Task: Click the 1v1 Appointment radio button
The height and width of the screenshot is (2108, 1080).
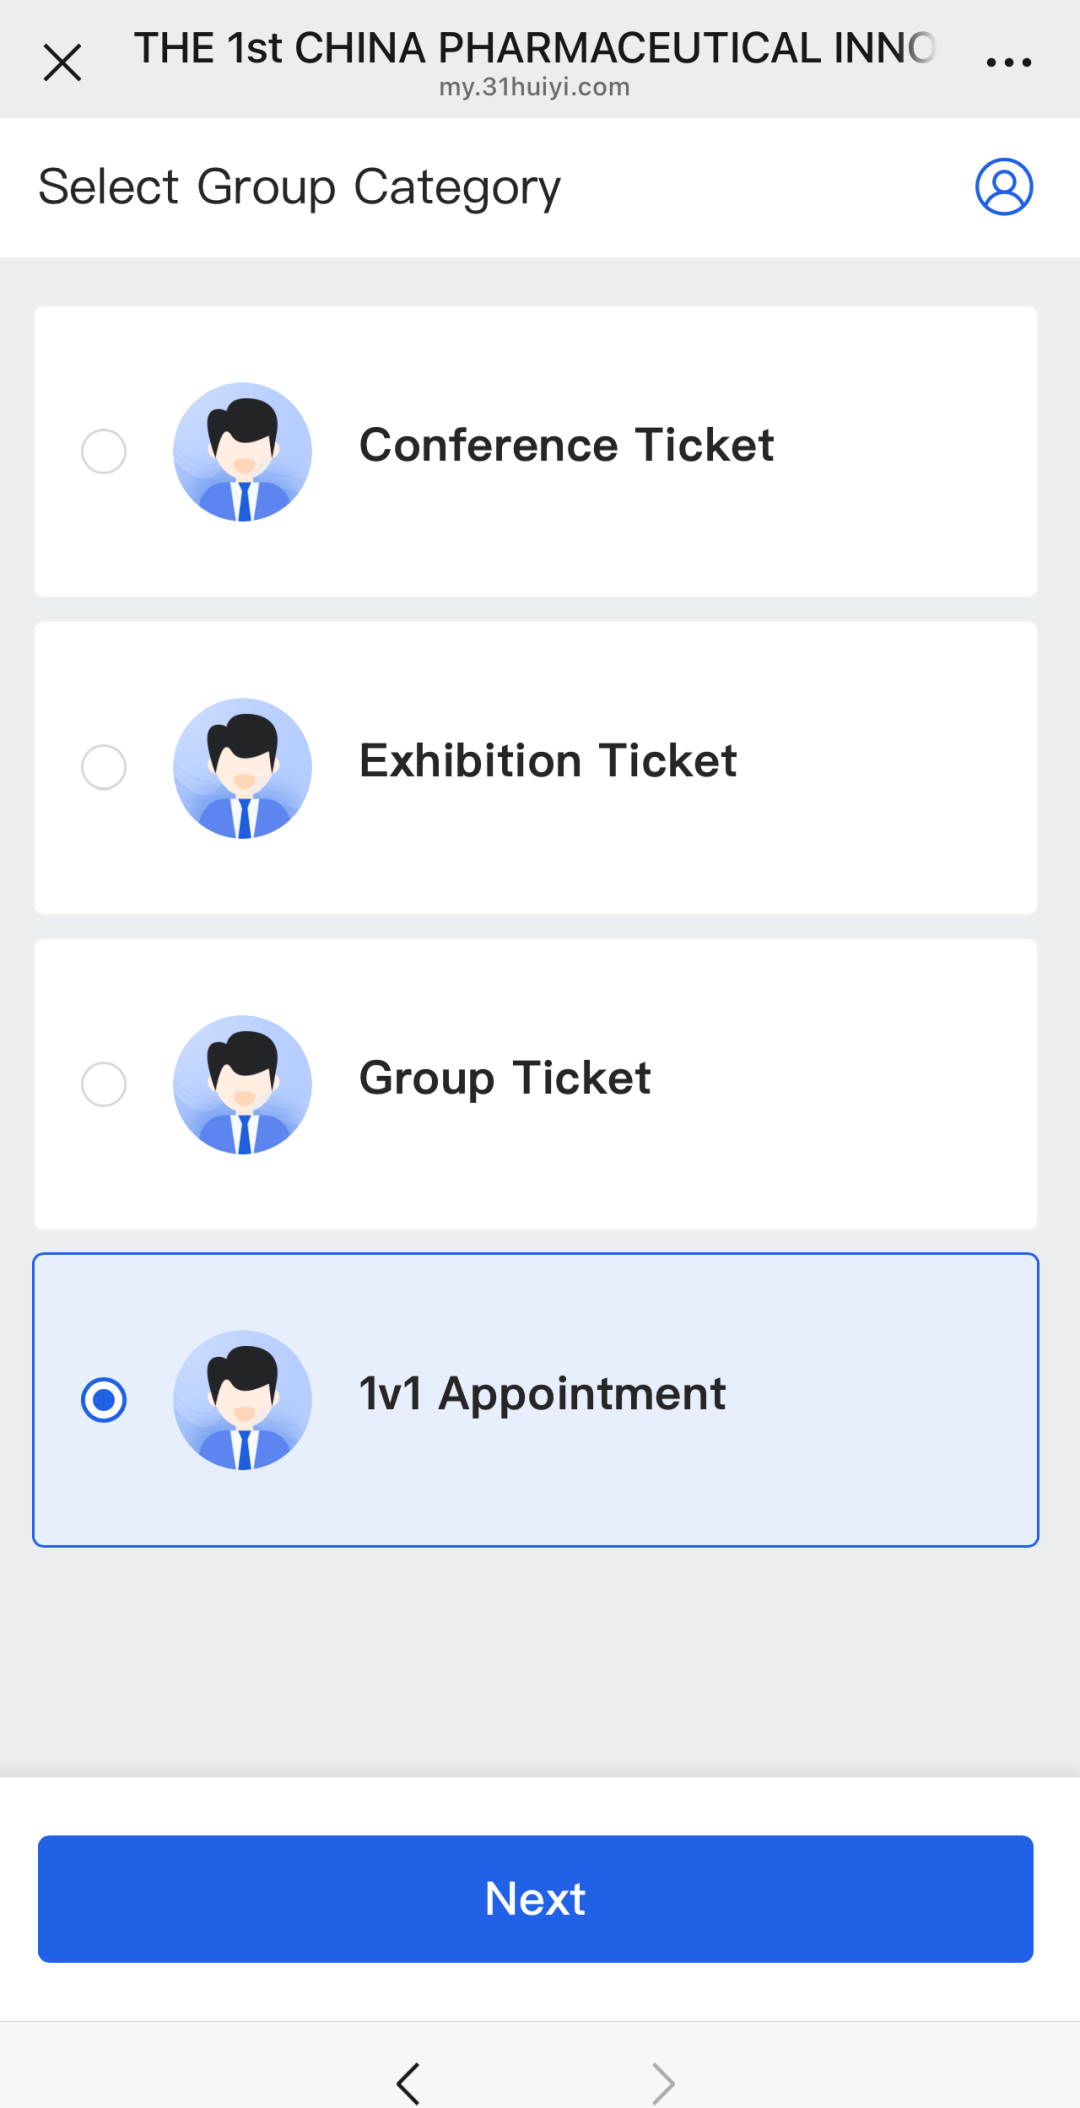Action: point(104,1400)
